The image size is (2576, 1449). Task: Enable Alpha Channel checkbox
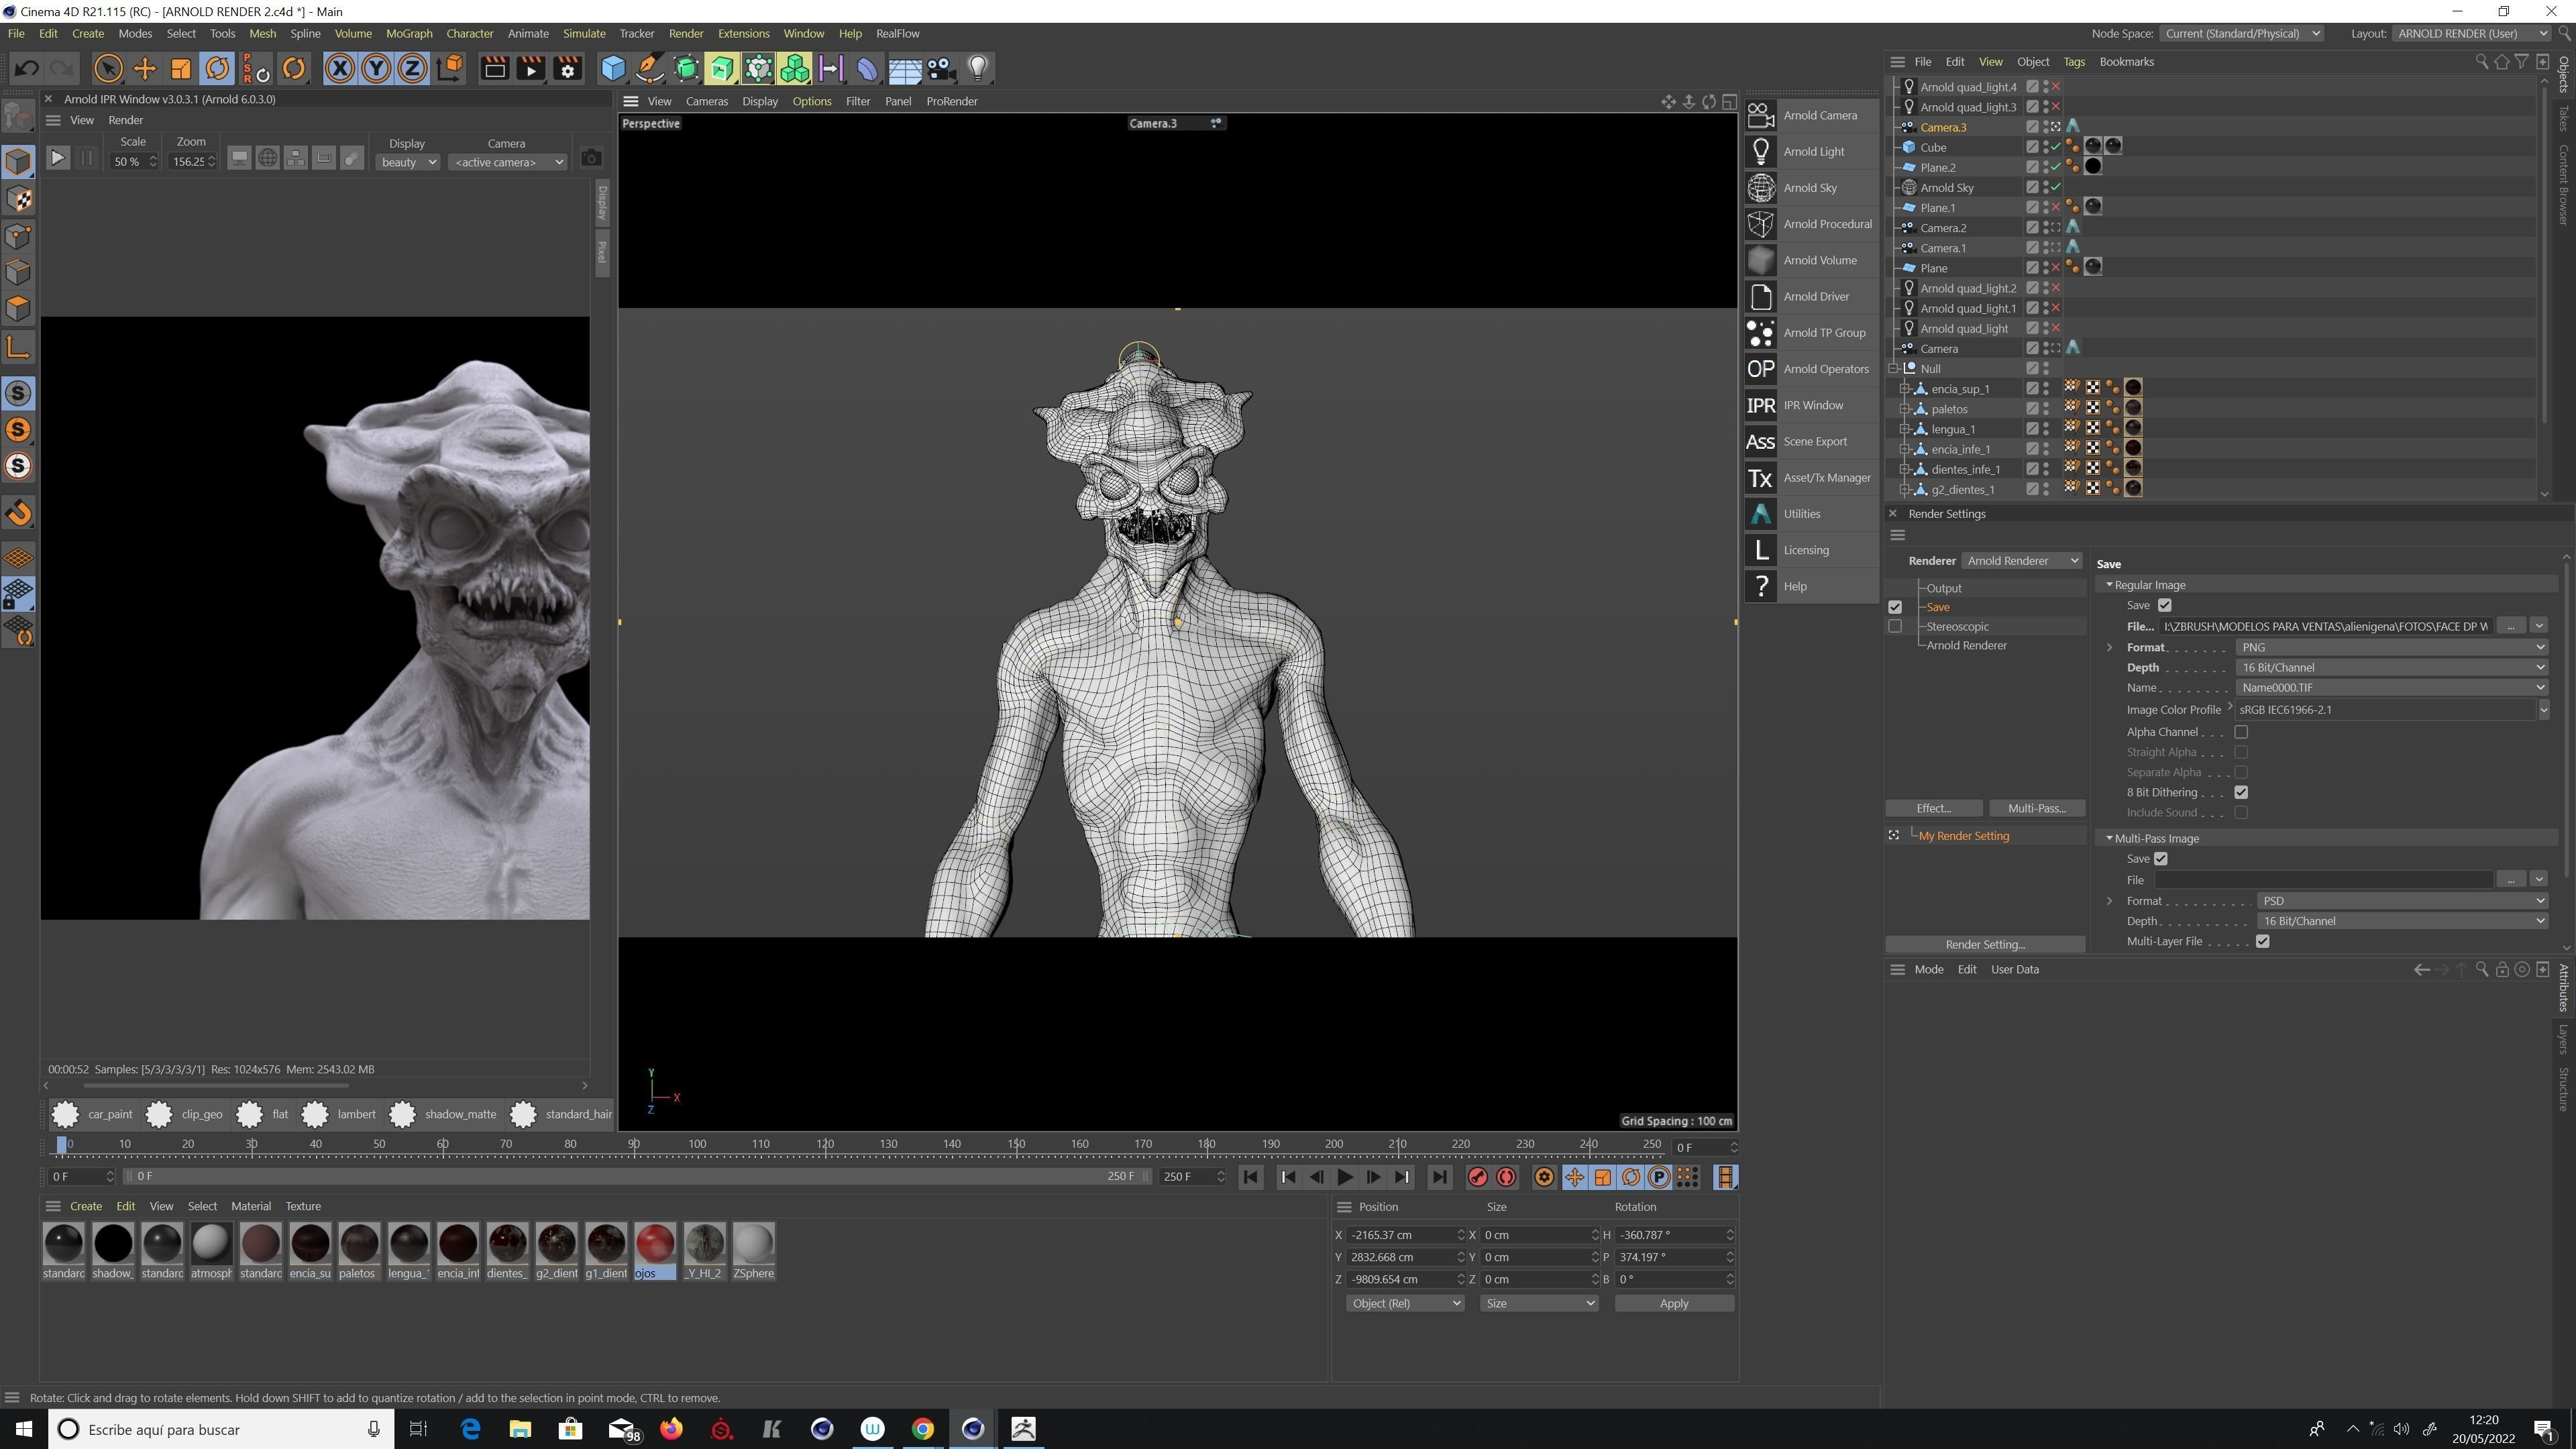pyautogui.click(x=2241, y=732)
